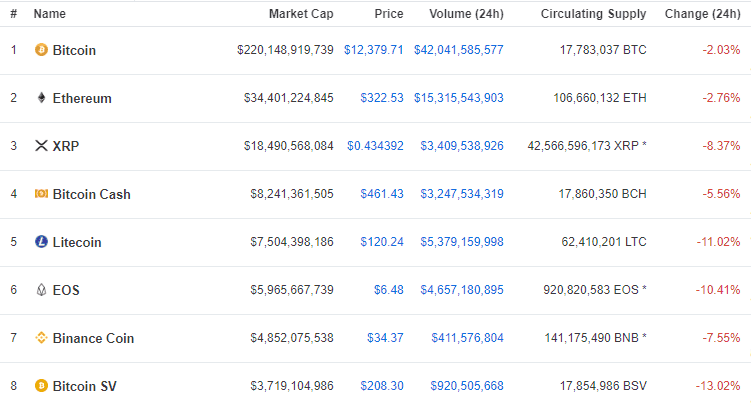This screenshot has height=410, width=751.
Task: Open Bitcoin volume $42,041,585,577
Action: (x=458, y=50)
